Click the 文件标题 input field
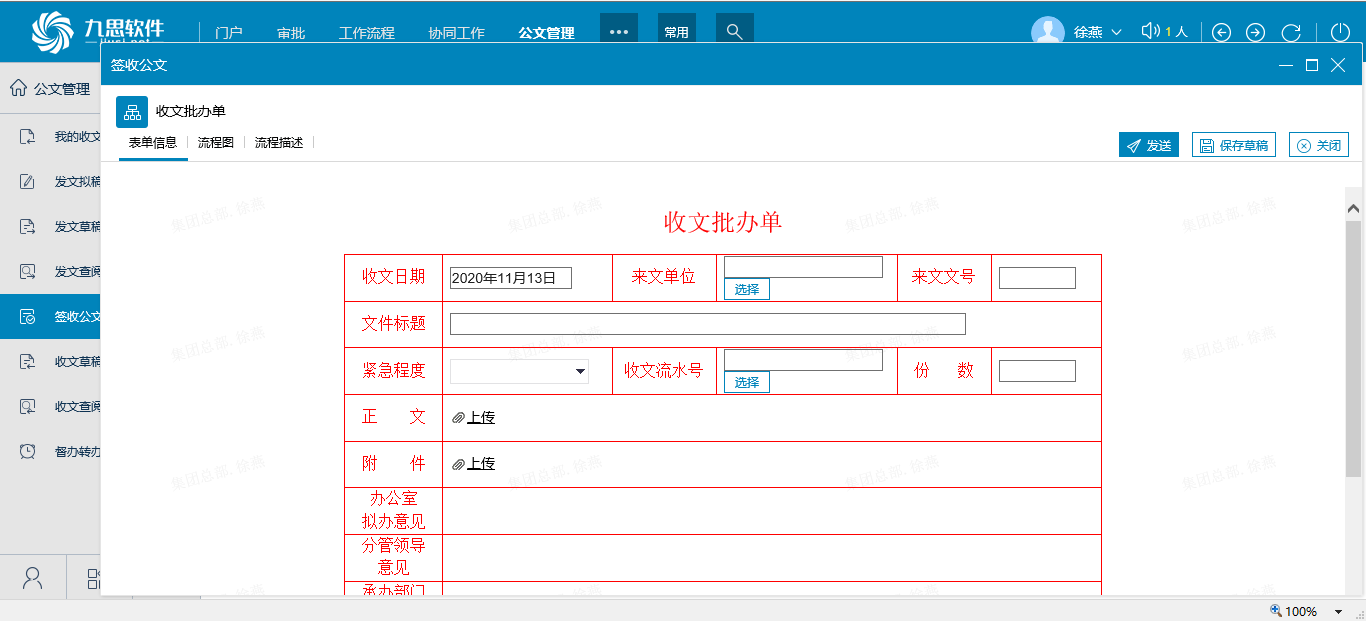This screenshot has height=621, width=1366. tap(707, 324)
